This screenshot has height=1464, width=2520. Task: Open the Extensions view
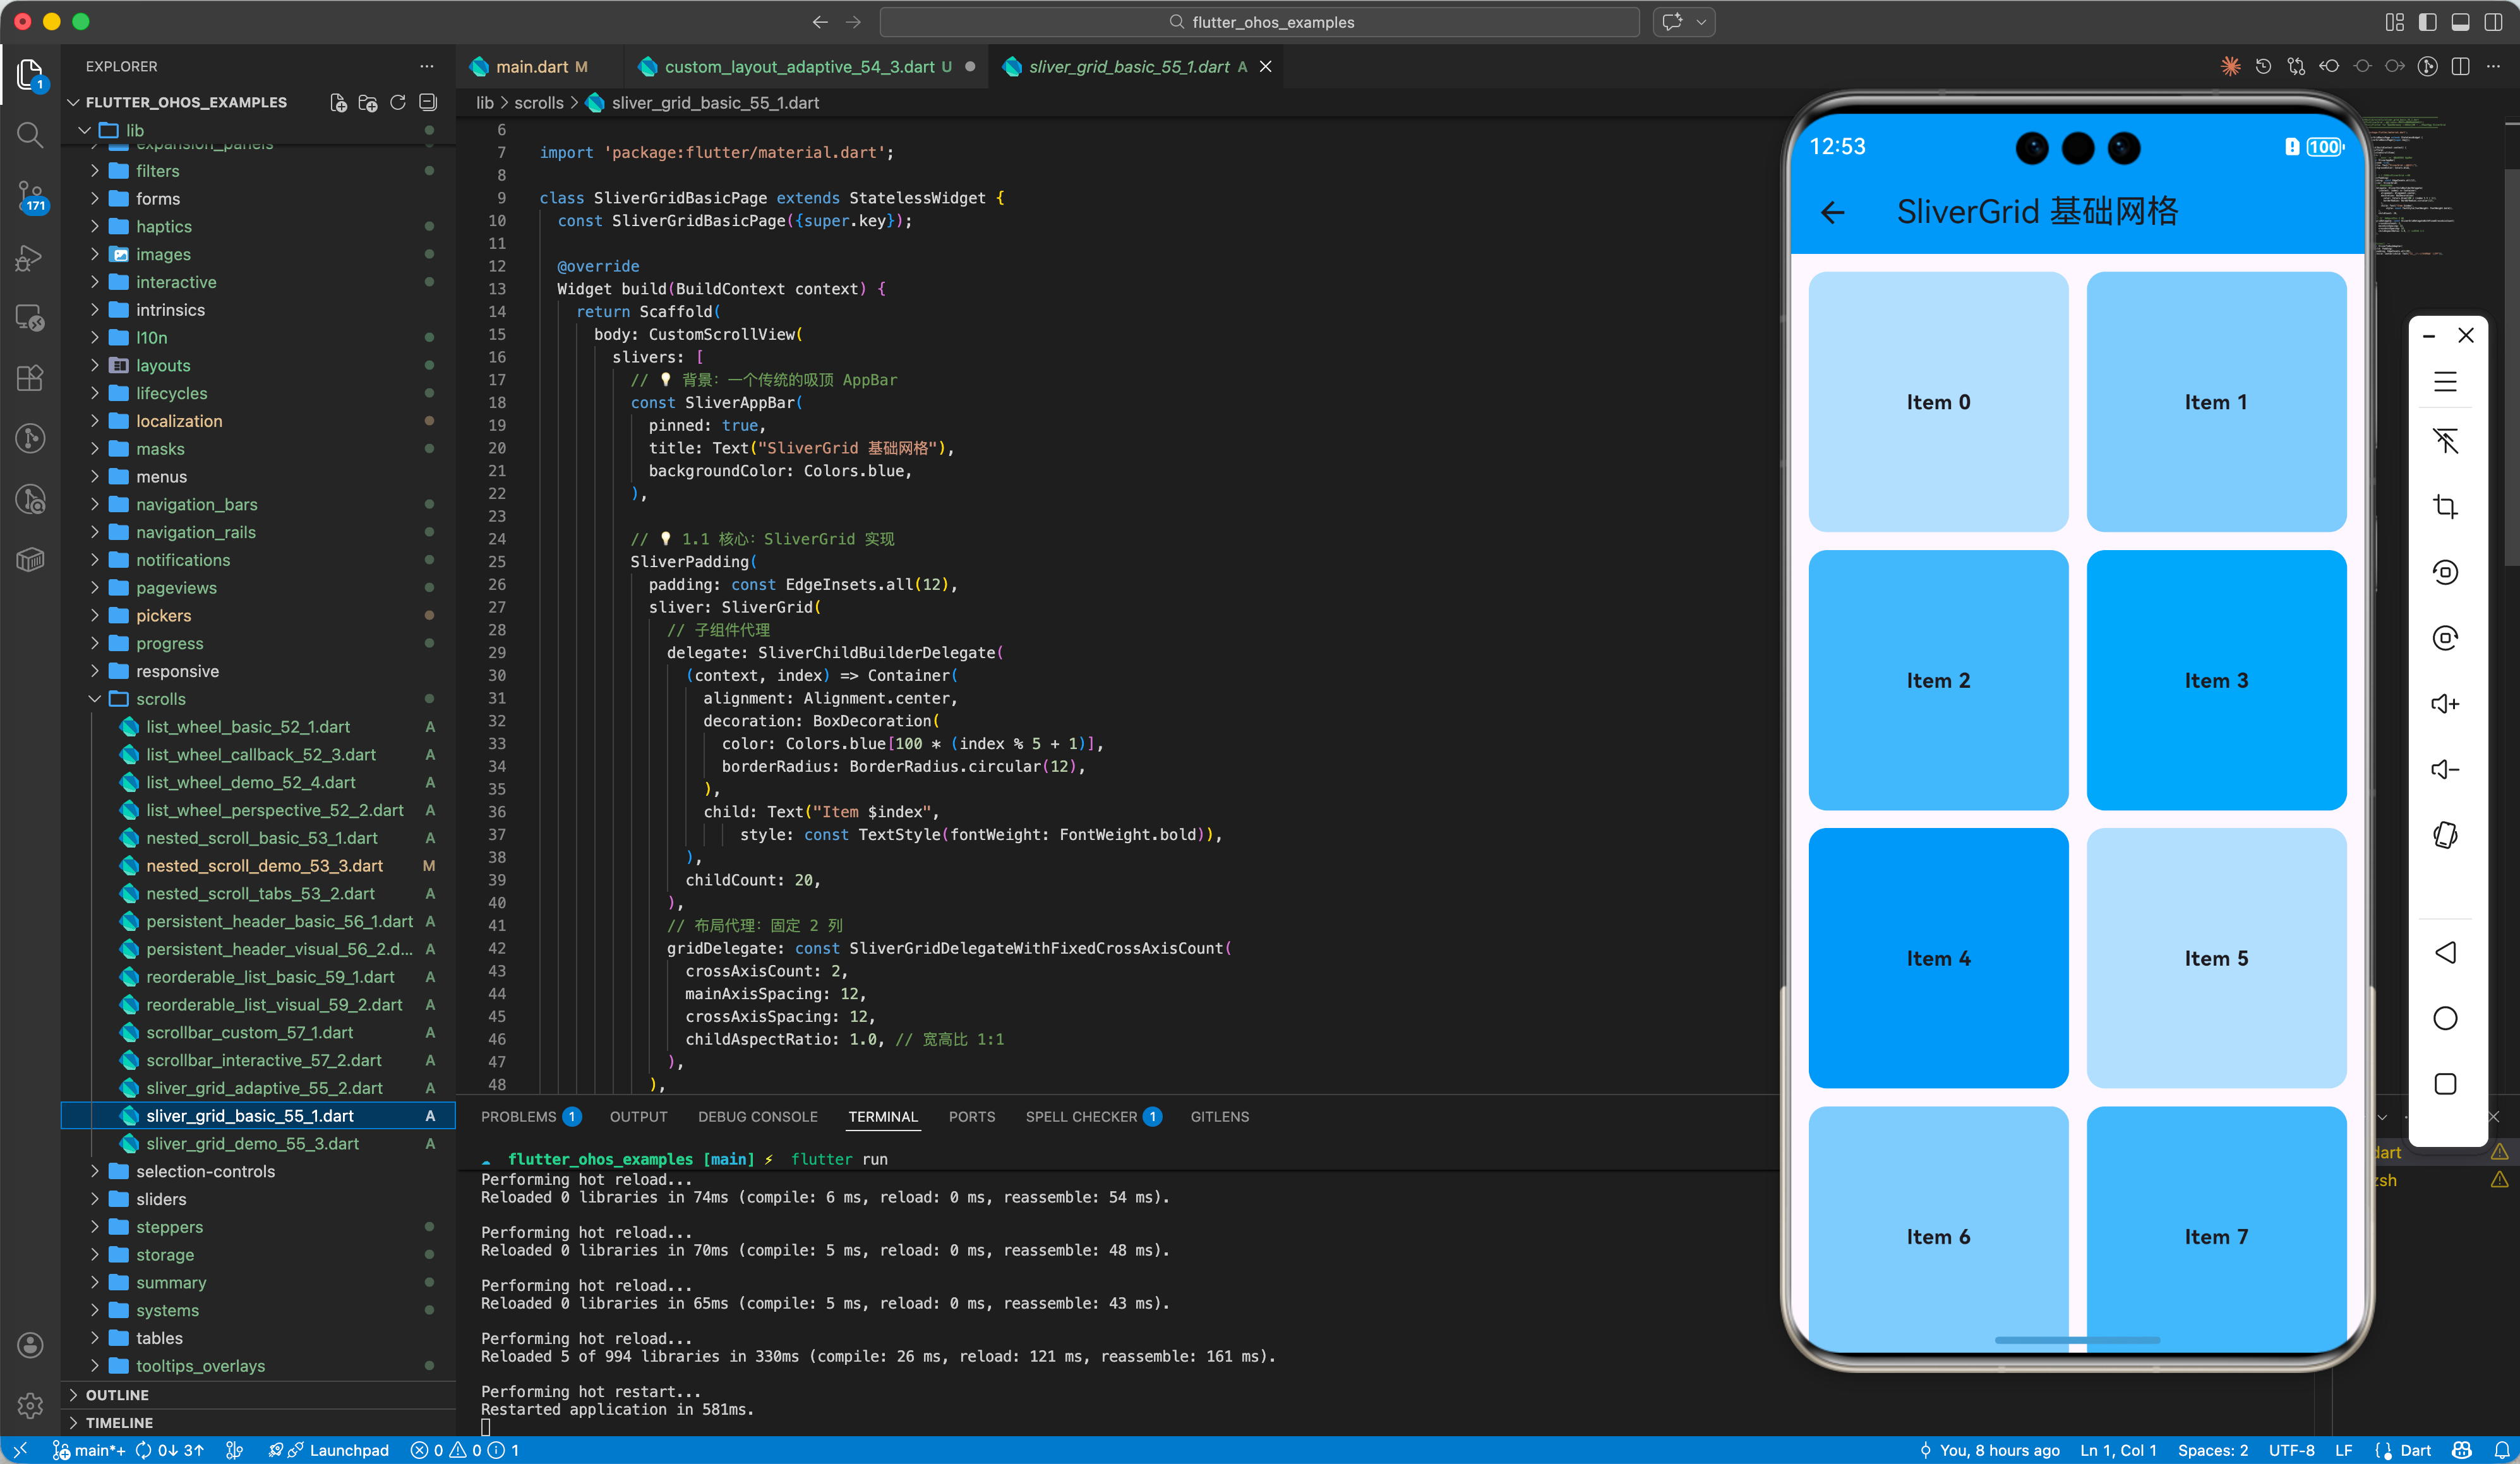click(x=30, y=378)
